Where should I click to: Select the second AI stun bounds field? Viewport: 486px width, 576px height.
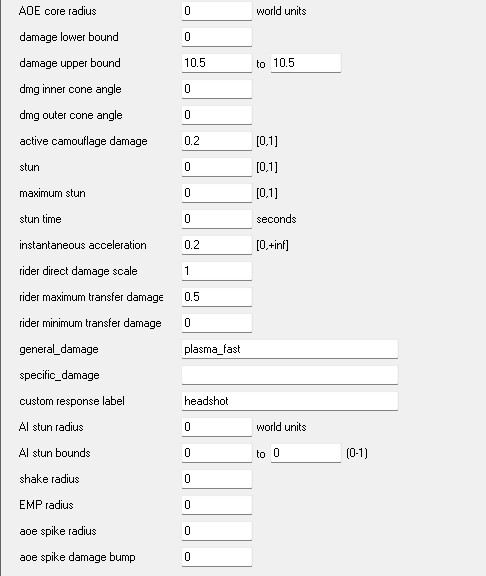[306, 453]
